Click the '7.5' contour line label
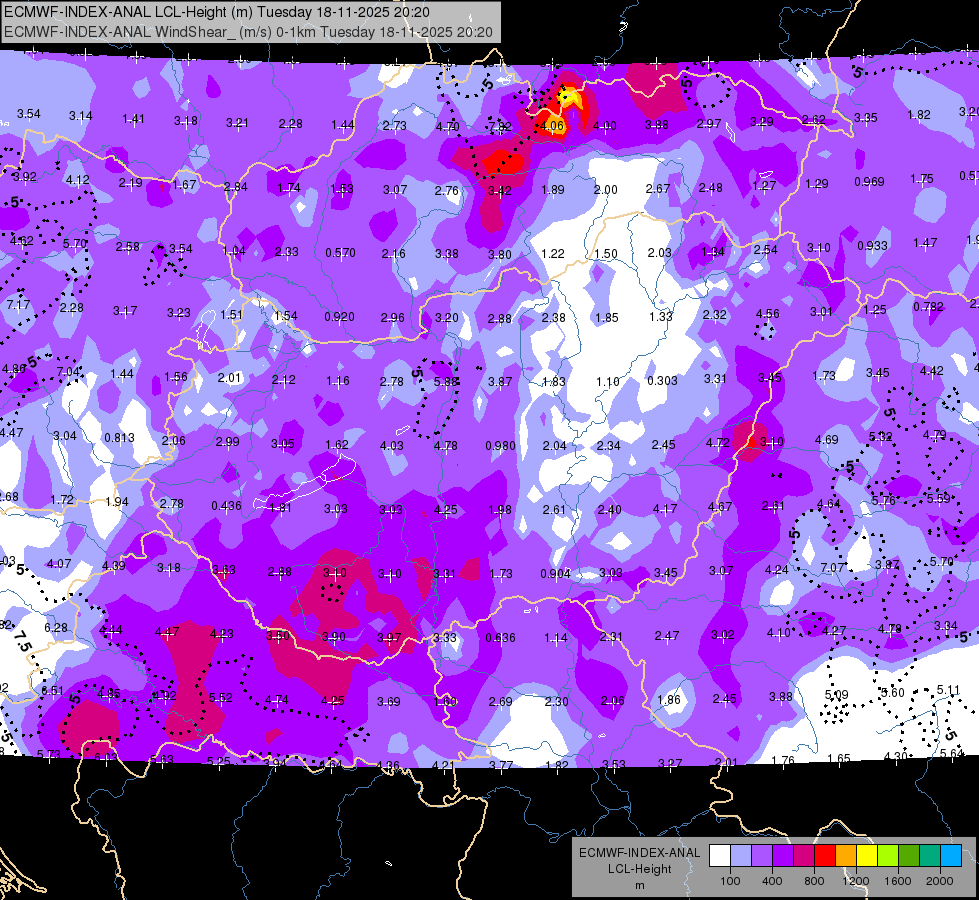 pyautogui.click(x=21, y=642)
